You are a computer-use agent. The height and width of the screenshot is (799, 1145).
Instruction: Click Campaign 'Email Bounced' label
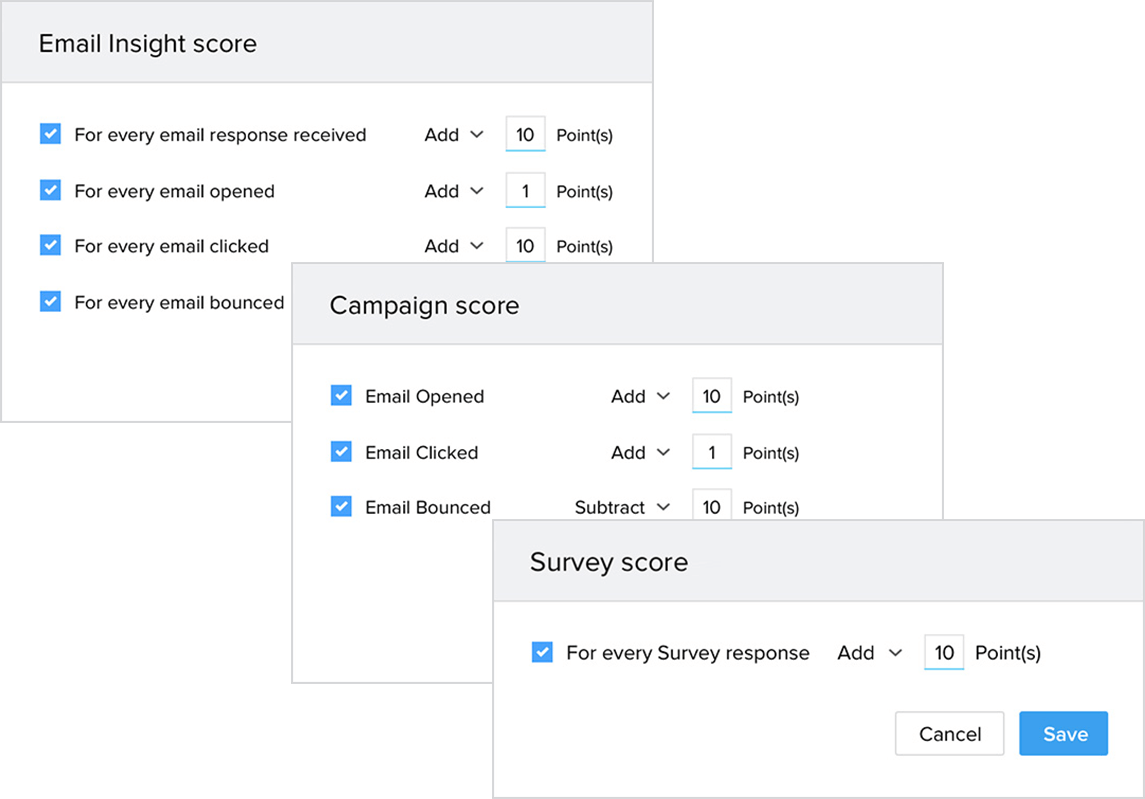(428, 508)
